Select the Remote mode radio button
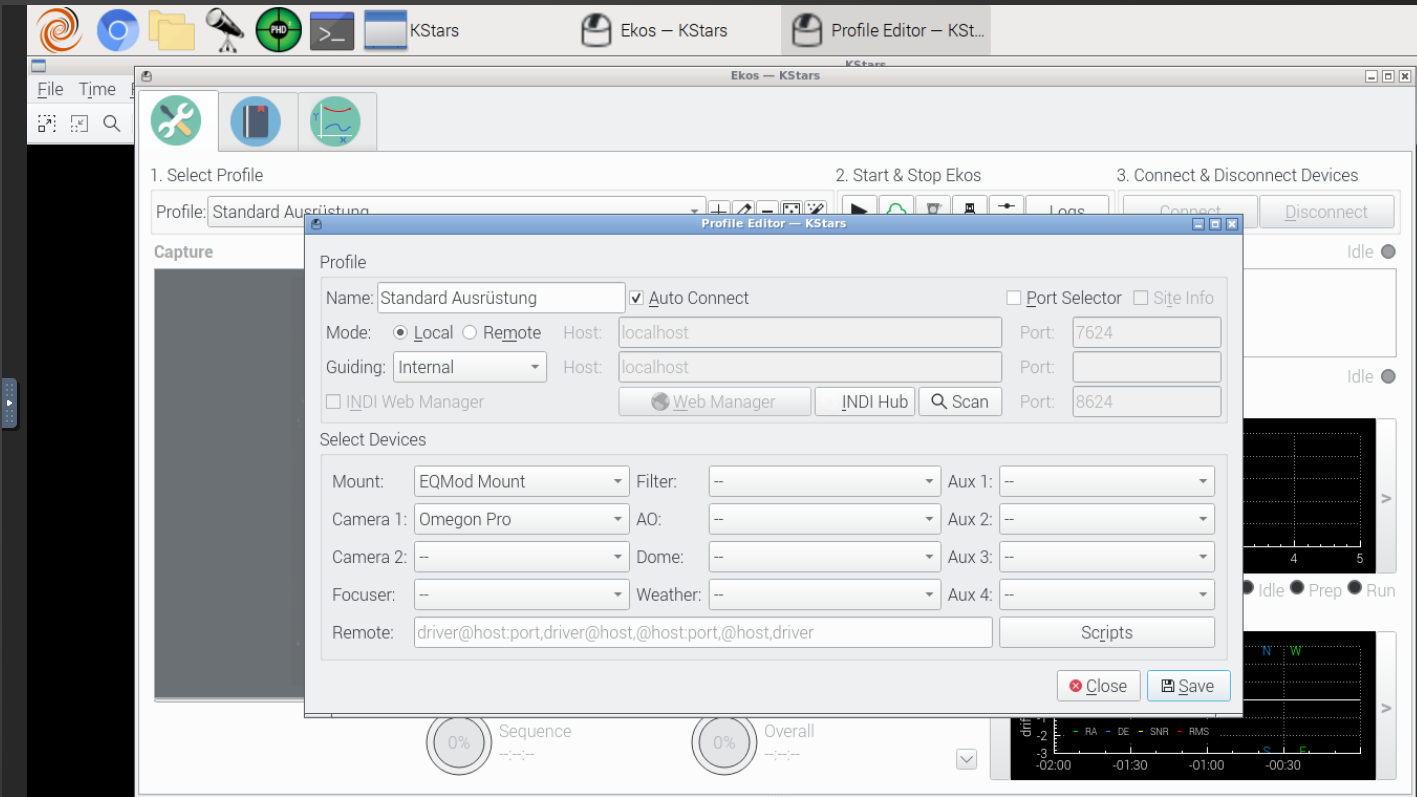 coord(469,333)
